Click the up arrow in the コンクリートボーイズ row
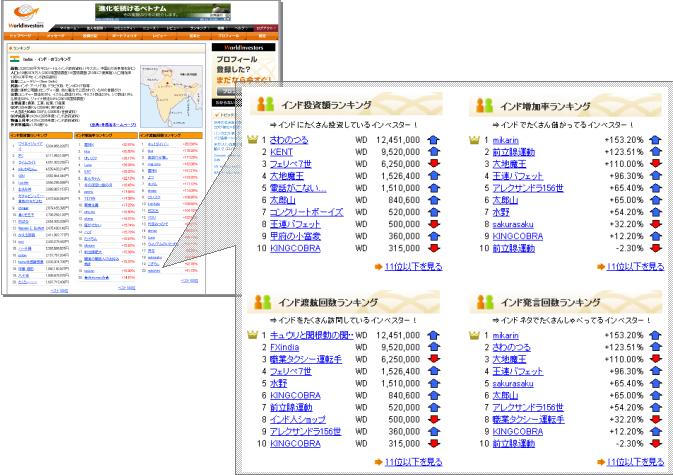Viewport: 673px width, 475px height. tap(434, 212)
